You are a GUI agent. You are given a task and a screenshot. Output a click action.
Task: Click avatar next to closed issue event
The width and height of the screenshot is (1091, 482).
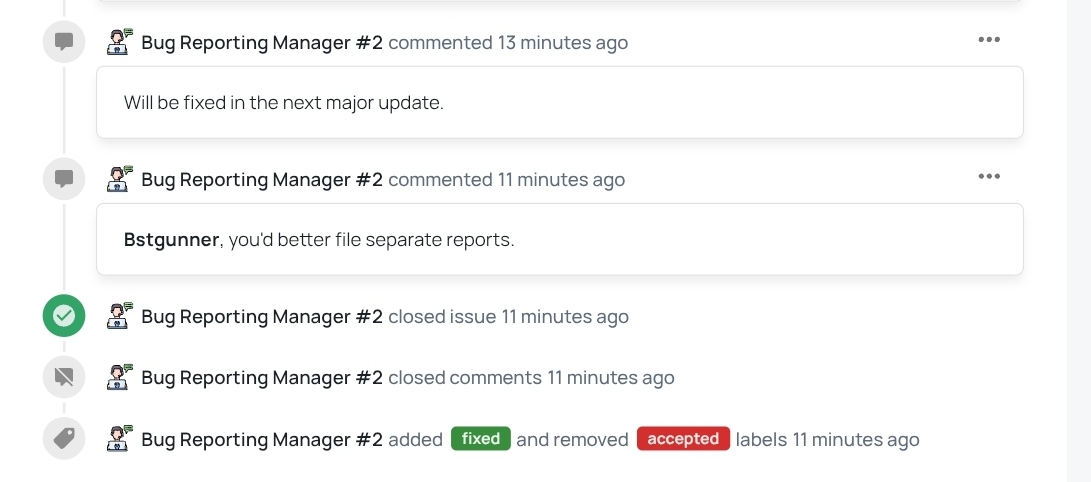120,316
